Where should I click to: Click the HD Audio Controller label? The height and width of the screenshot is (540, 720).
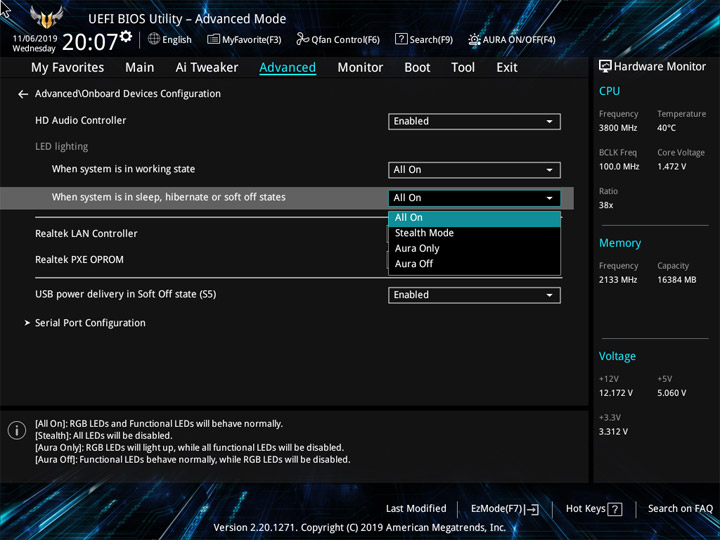click(x=80, y=120)
